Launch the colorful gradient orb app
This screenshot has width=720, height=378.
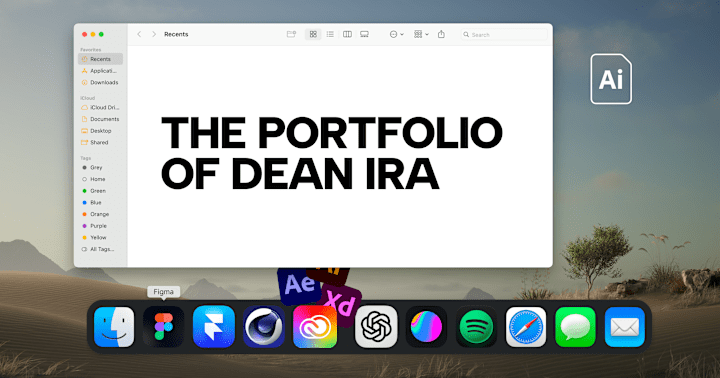(x=426, y=327)
